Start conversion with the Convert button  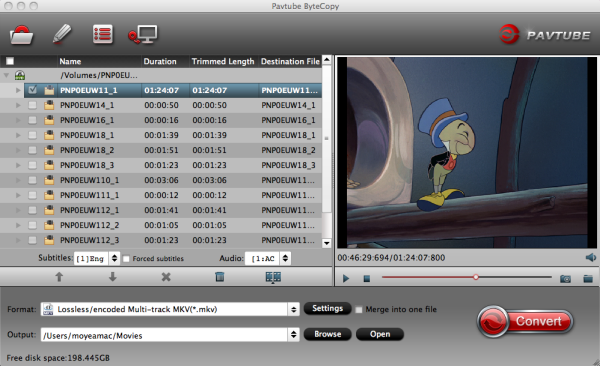[x=525, y=321]
